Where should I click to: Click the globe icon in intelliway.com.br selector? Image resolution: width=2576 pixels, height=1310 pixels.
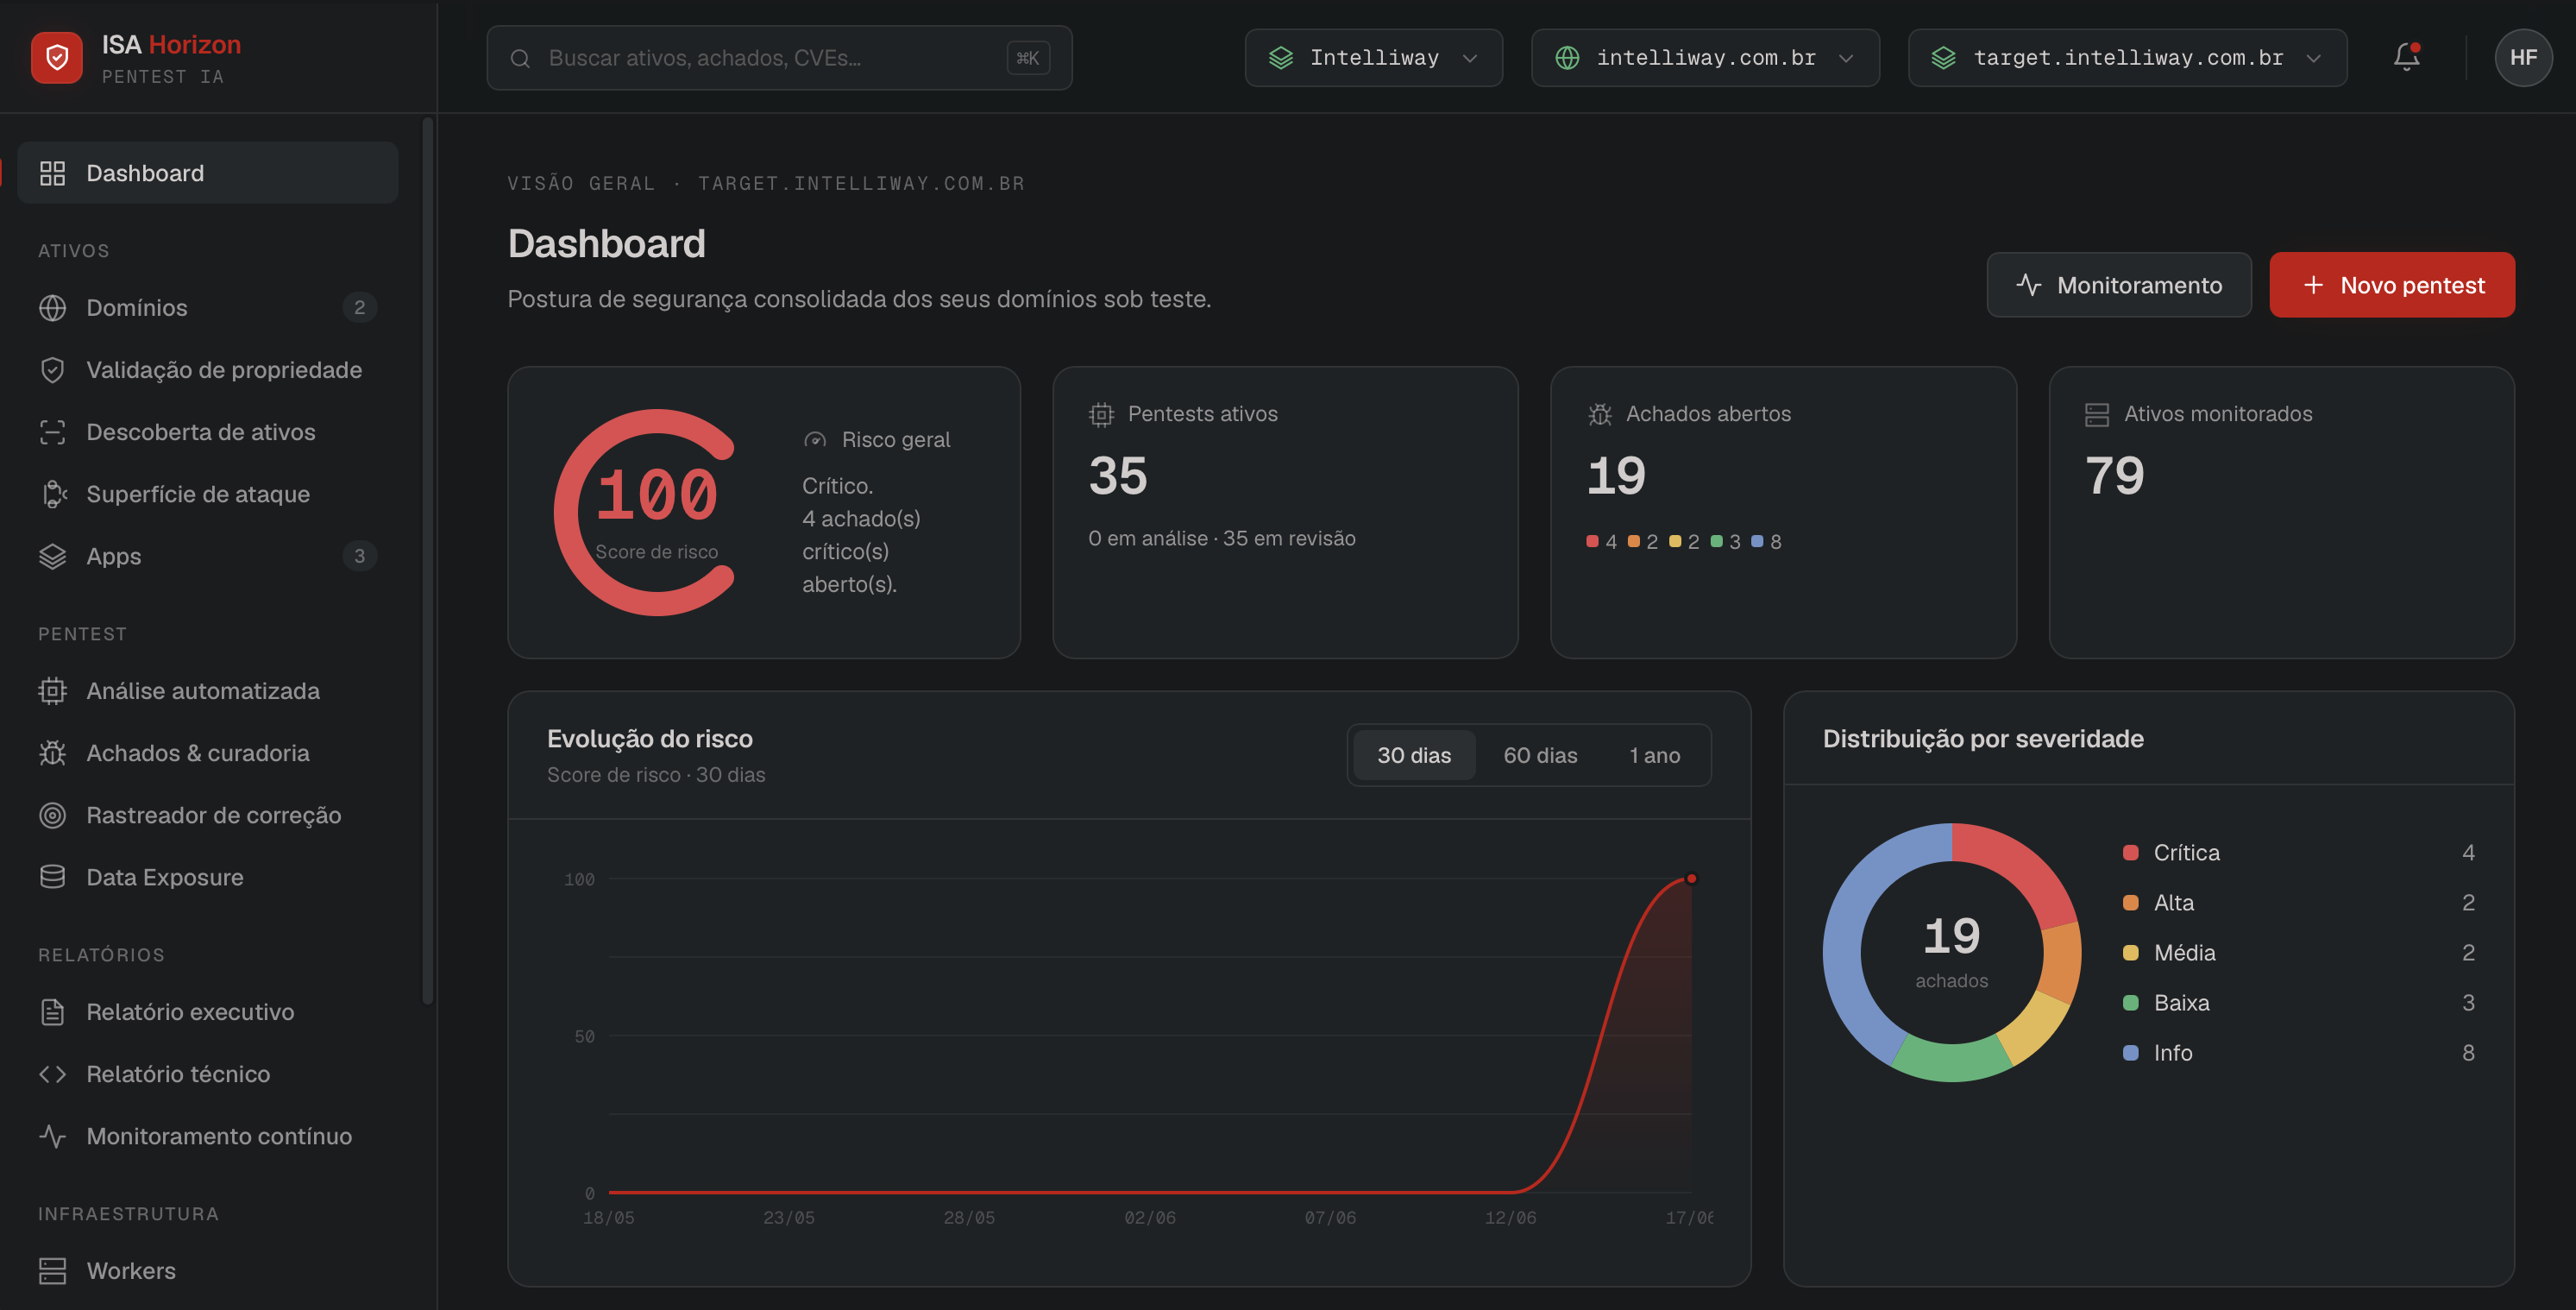1567,58
